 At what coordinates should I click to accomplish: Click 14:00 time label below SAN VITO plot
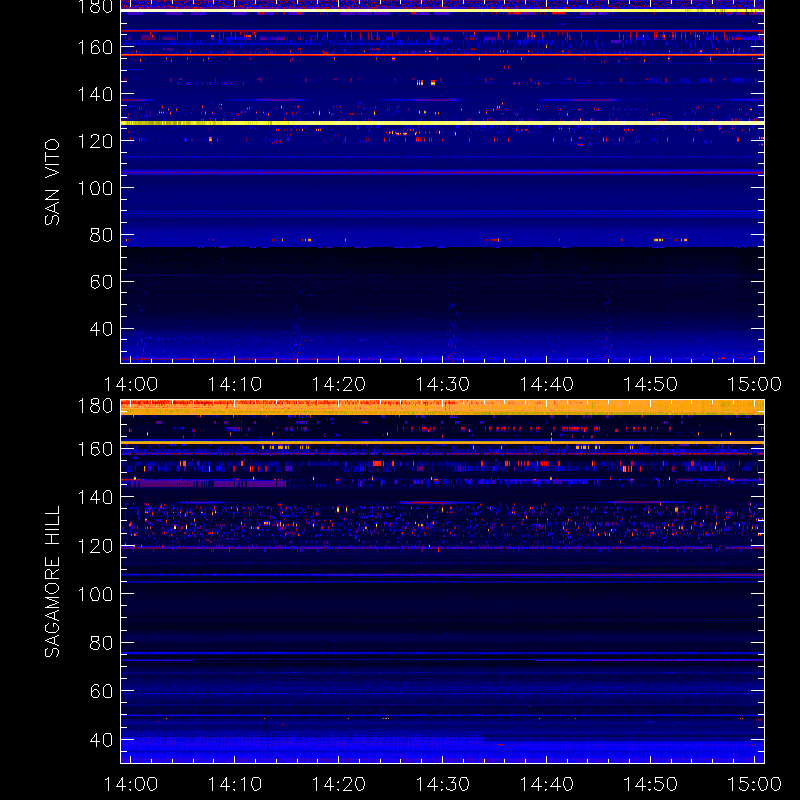(131, 384)
